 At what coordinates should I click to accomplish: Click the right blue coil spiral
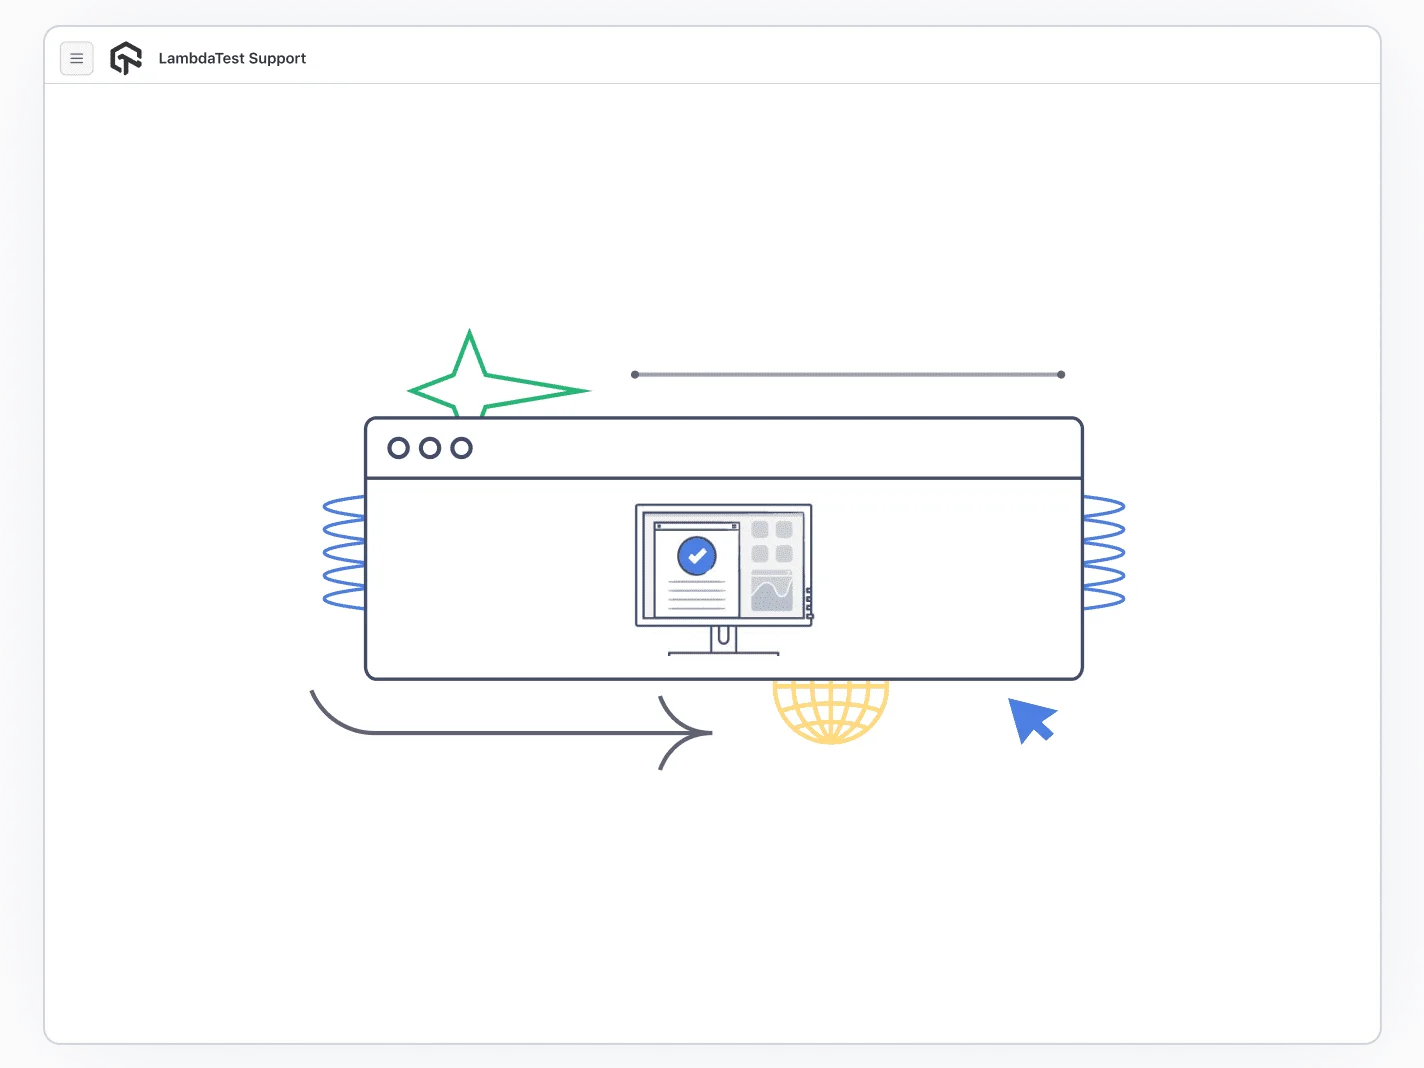point(1103,551)
